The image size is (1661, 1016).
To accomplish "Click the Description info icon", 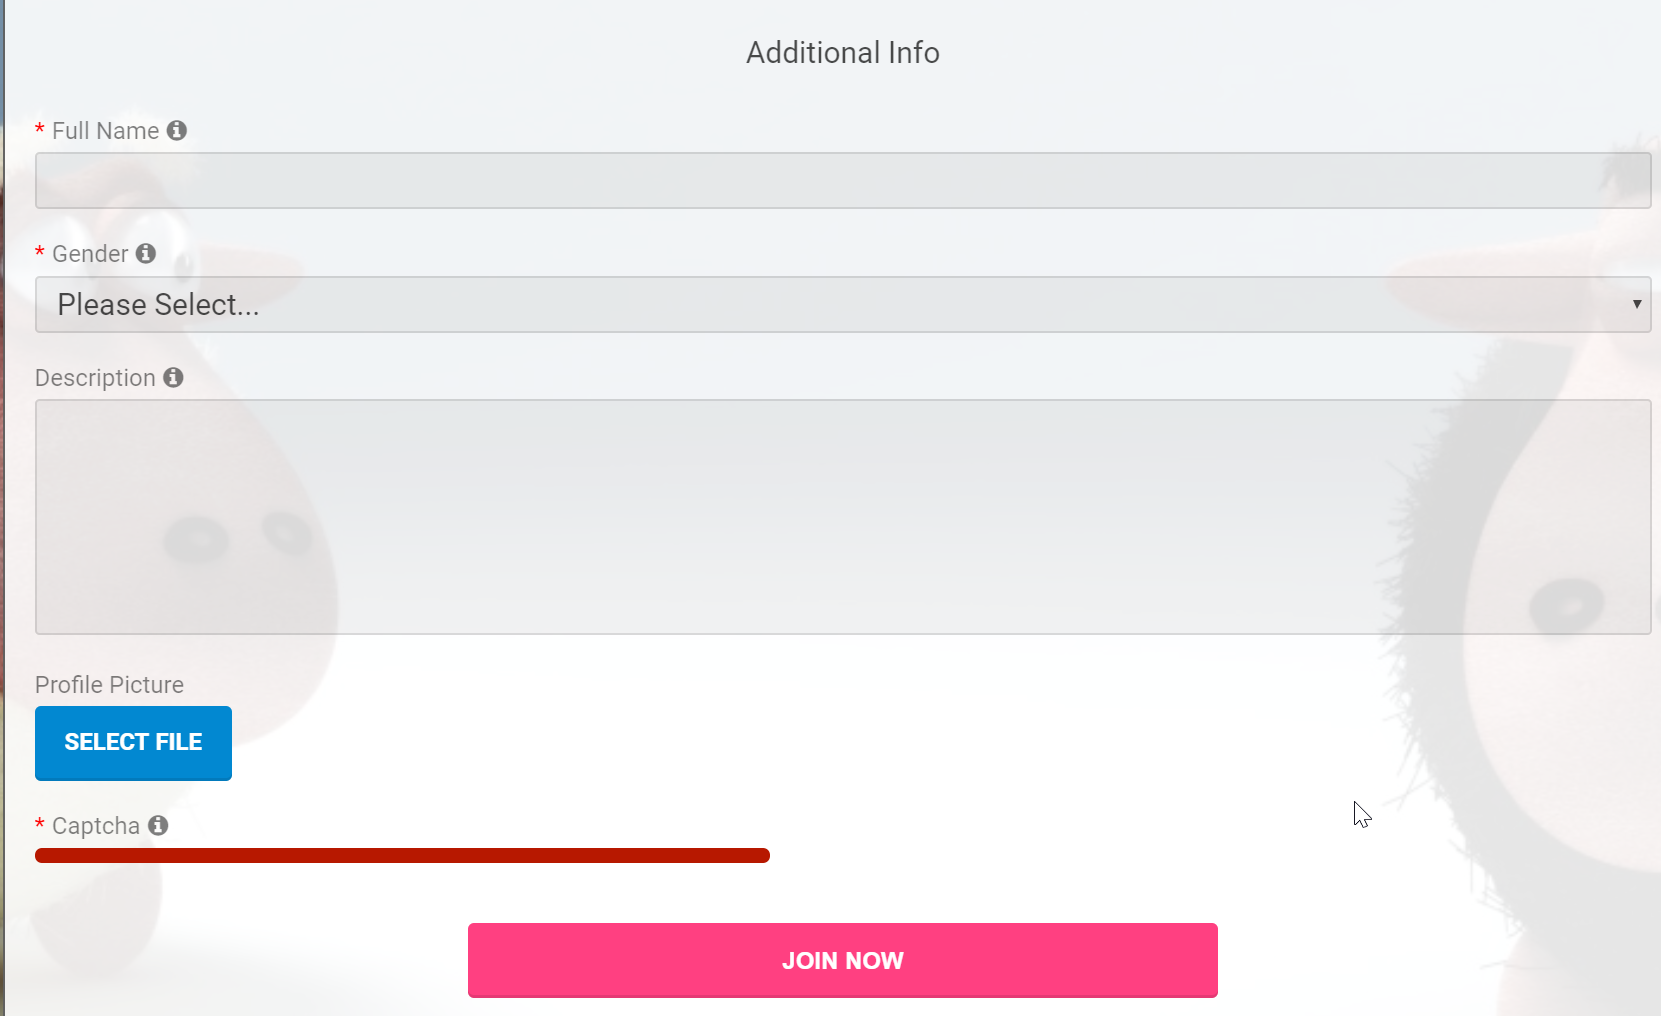I will (x=173, y=377).
